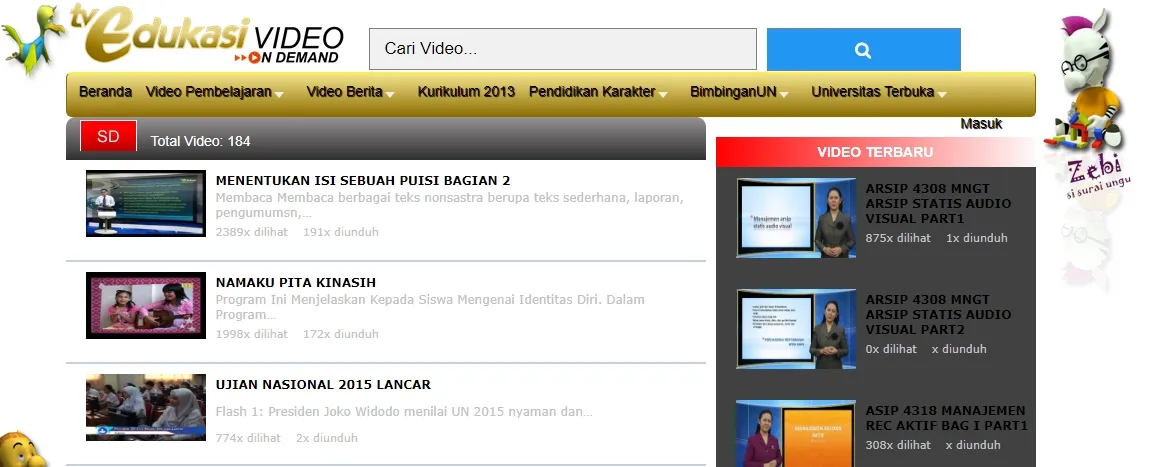Expand the BimbinganUN dropdown arrow
Image resolution: width=1164 pixels, height=467 pixels.
click(784, 94)
